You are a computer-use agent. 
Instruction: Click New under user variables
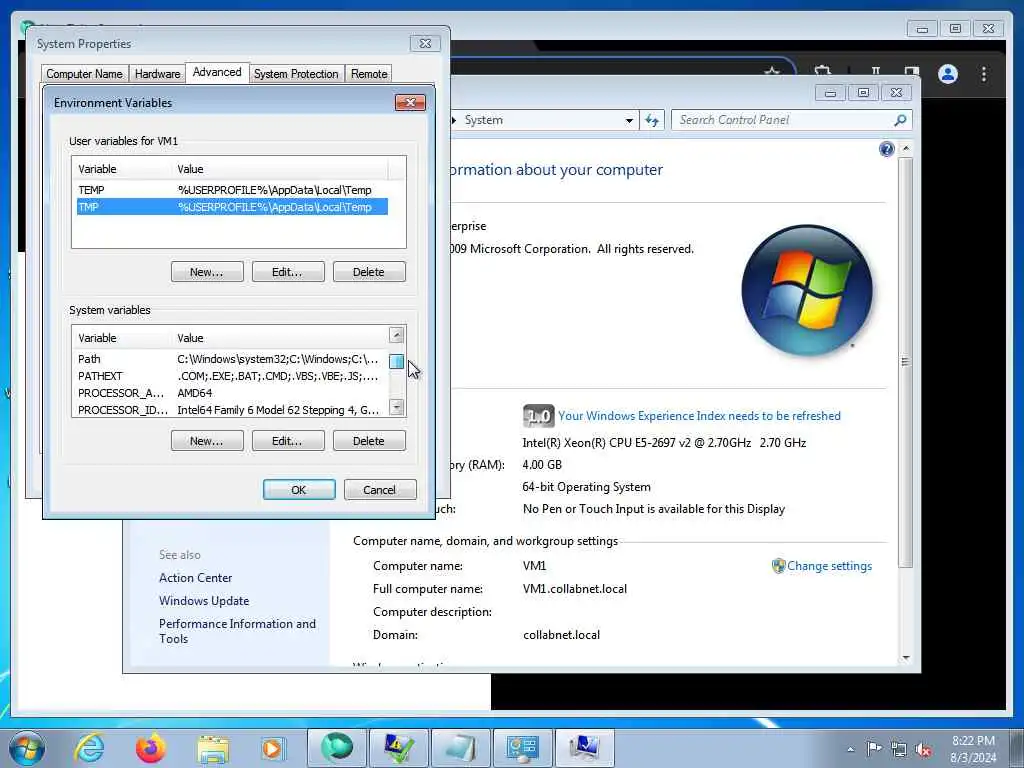click(x=207, y=272)
